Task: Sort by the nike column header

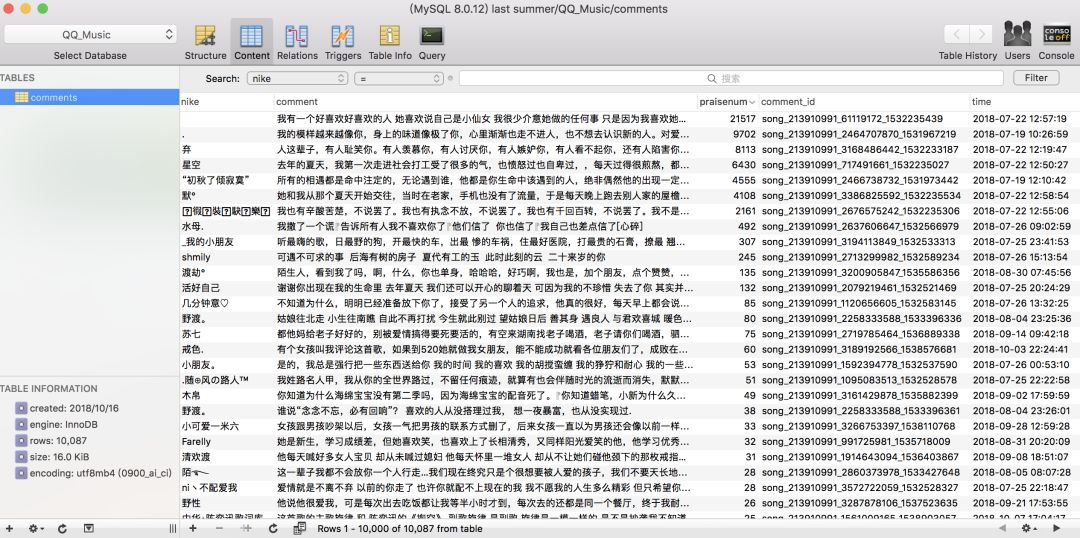Action: click(x=227, y=101)
